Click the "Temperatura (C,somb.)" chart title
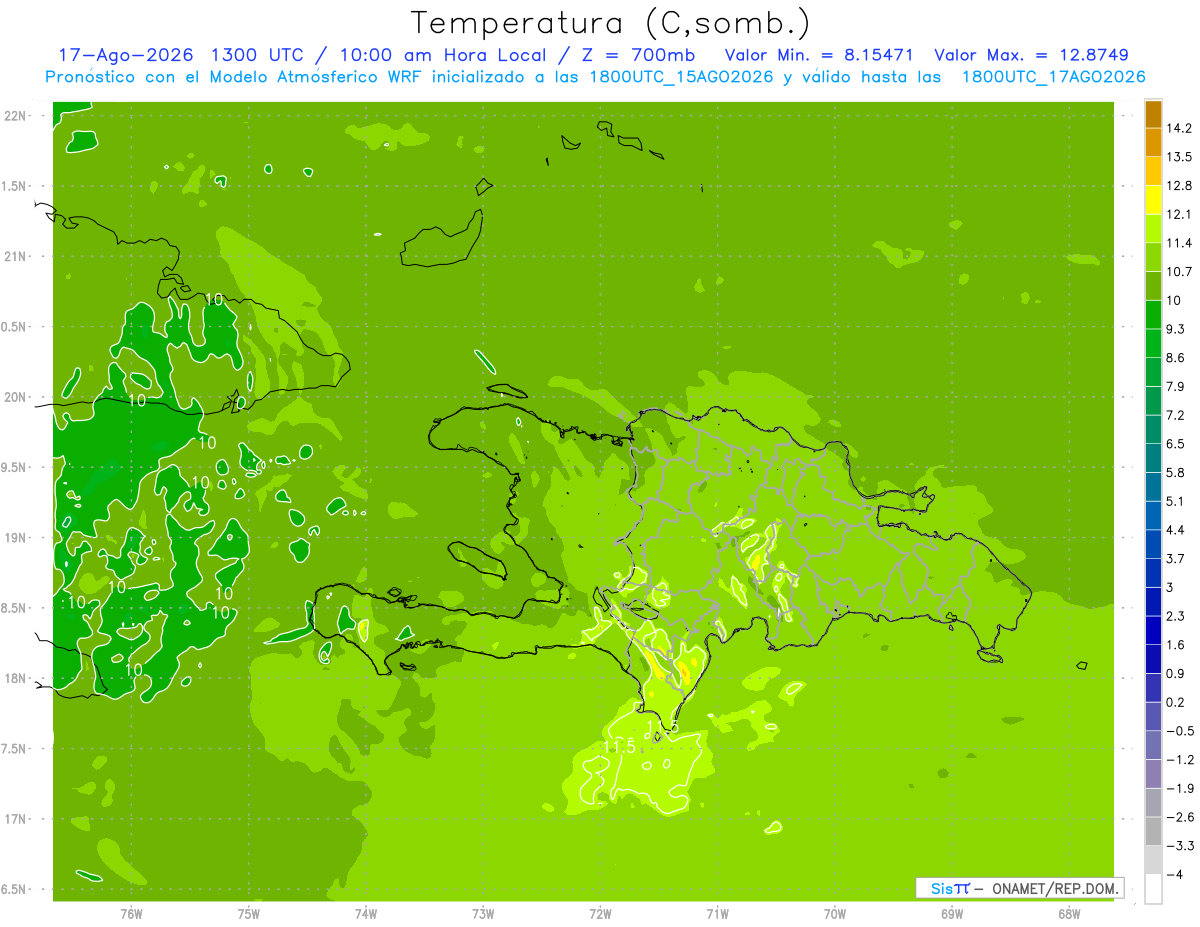1200x927 pixels. coord(610,23)
